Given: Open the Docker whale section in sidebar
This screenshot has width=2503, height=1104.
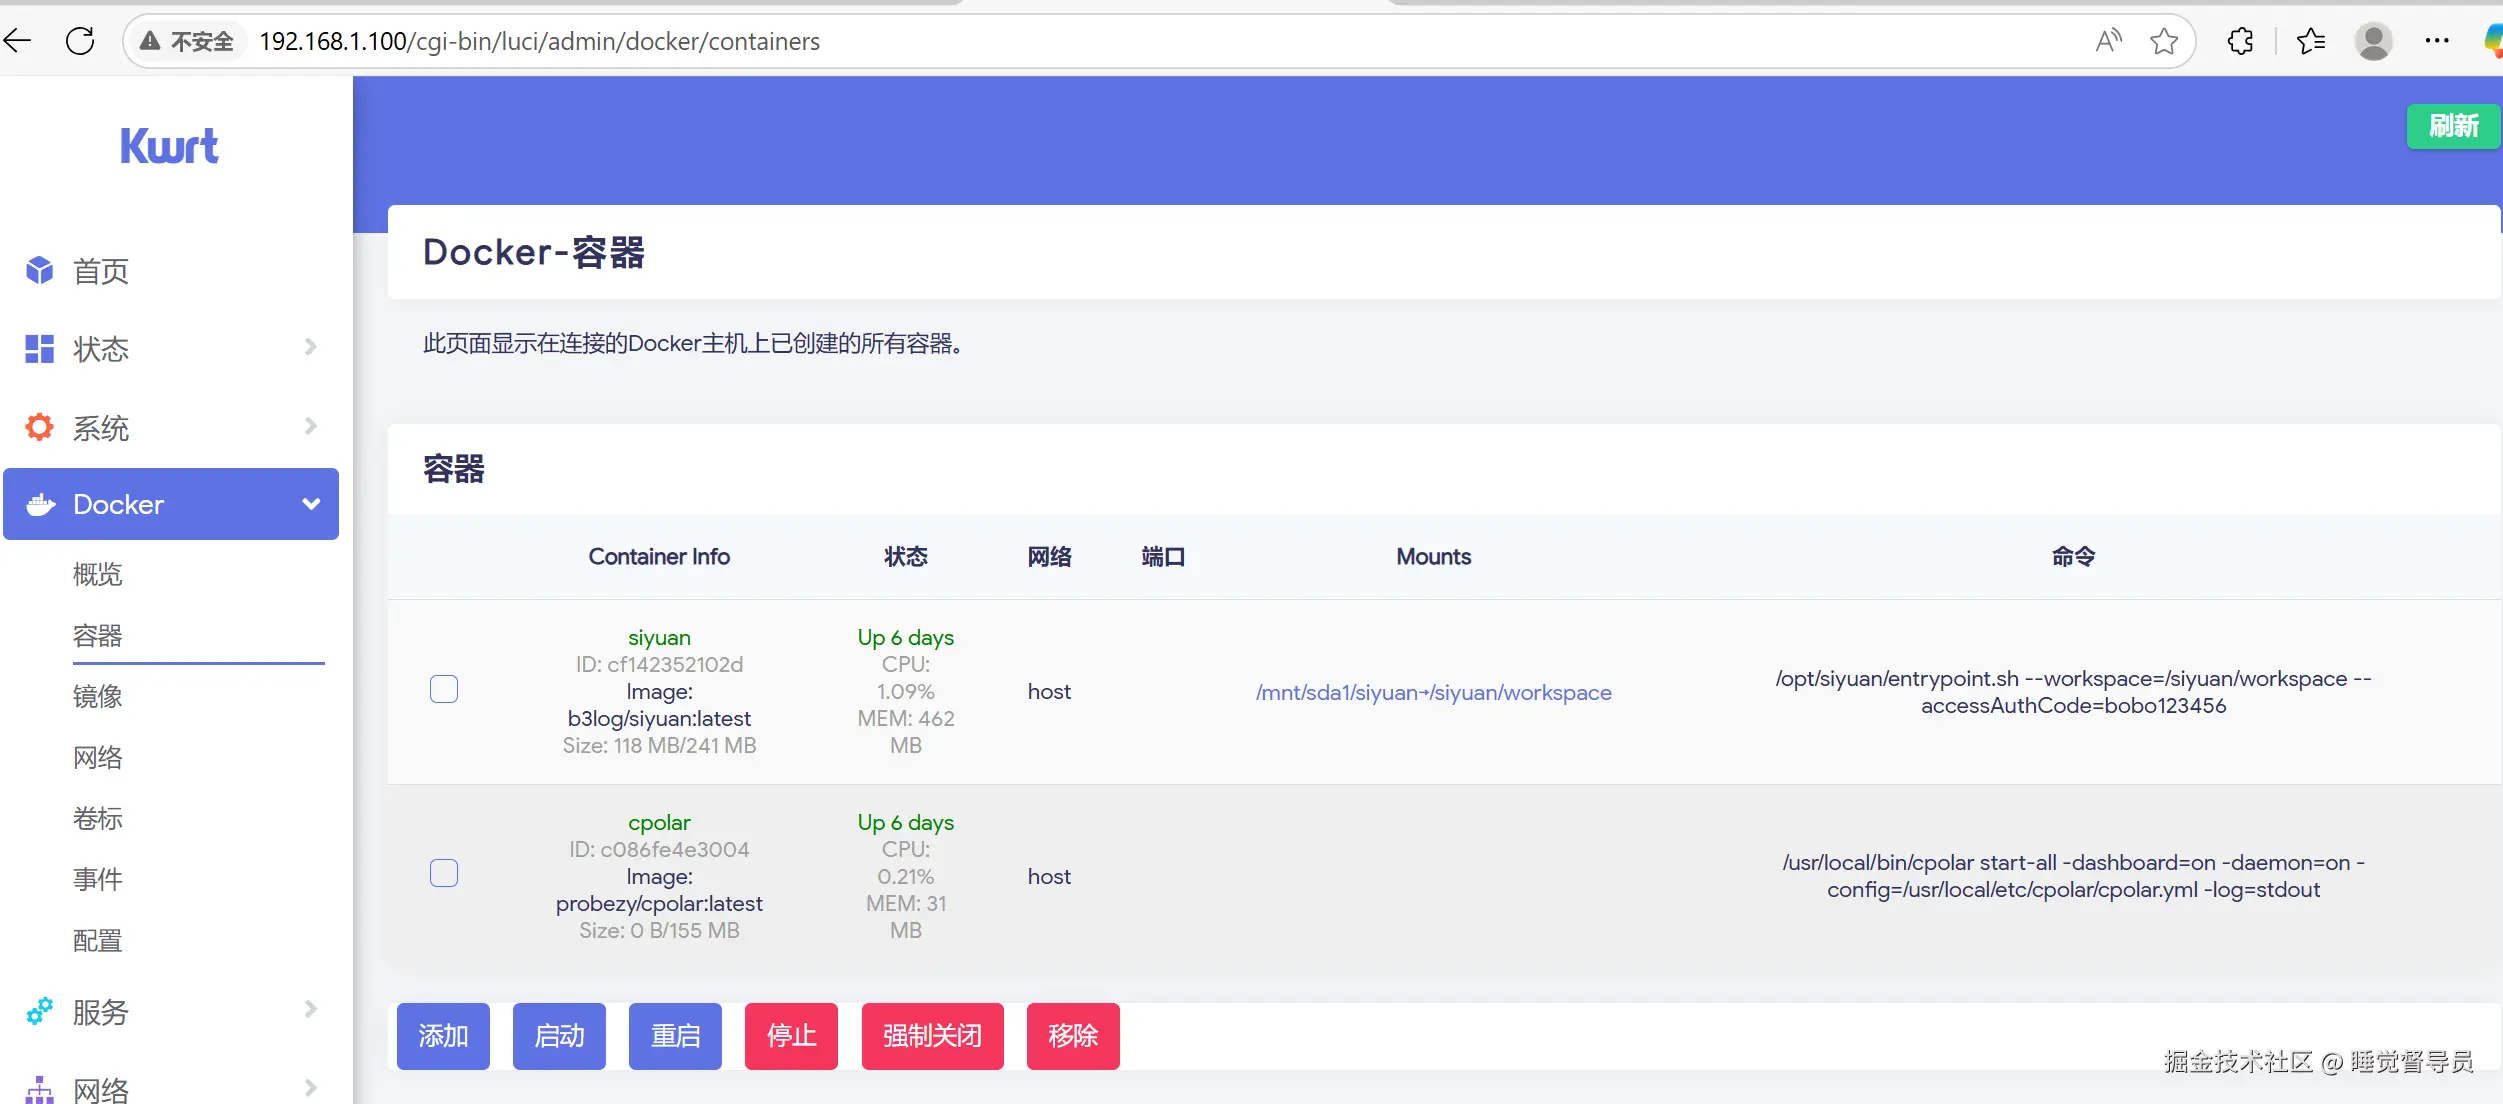Looking at the screenshot, I should click(x=40, y=504).
